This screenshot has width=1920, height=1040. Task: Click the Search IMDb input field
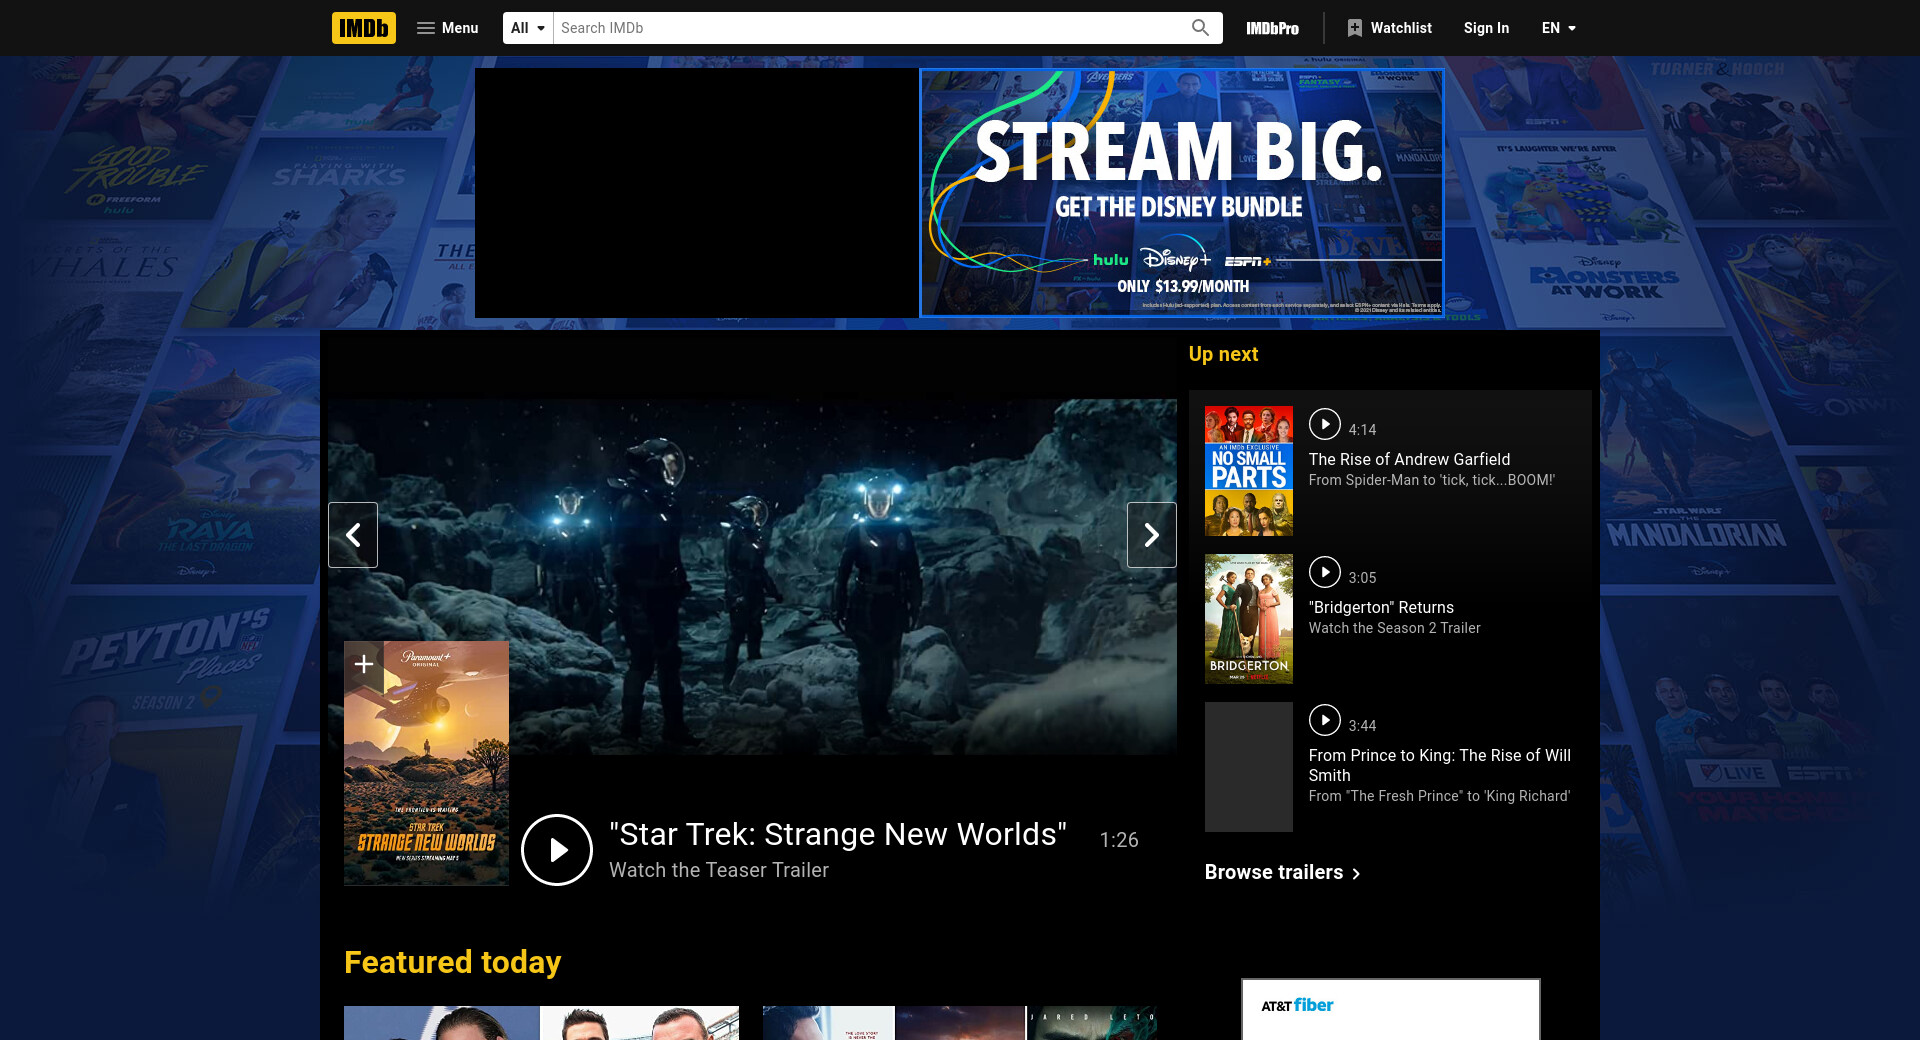point(870,28)
